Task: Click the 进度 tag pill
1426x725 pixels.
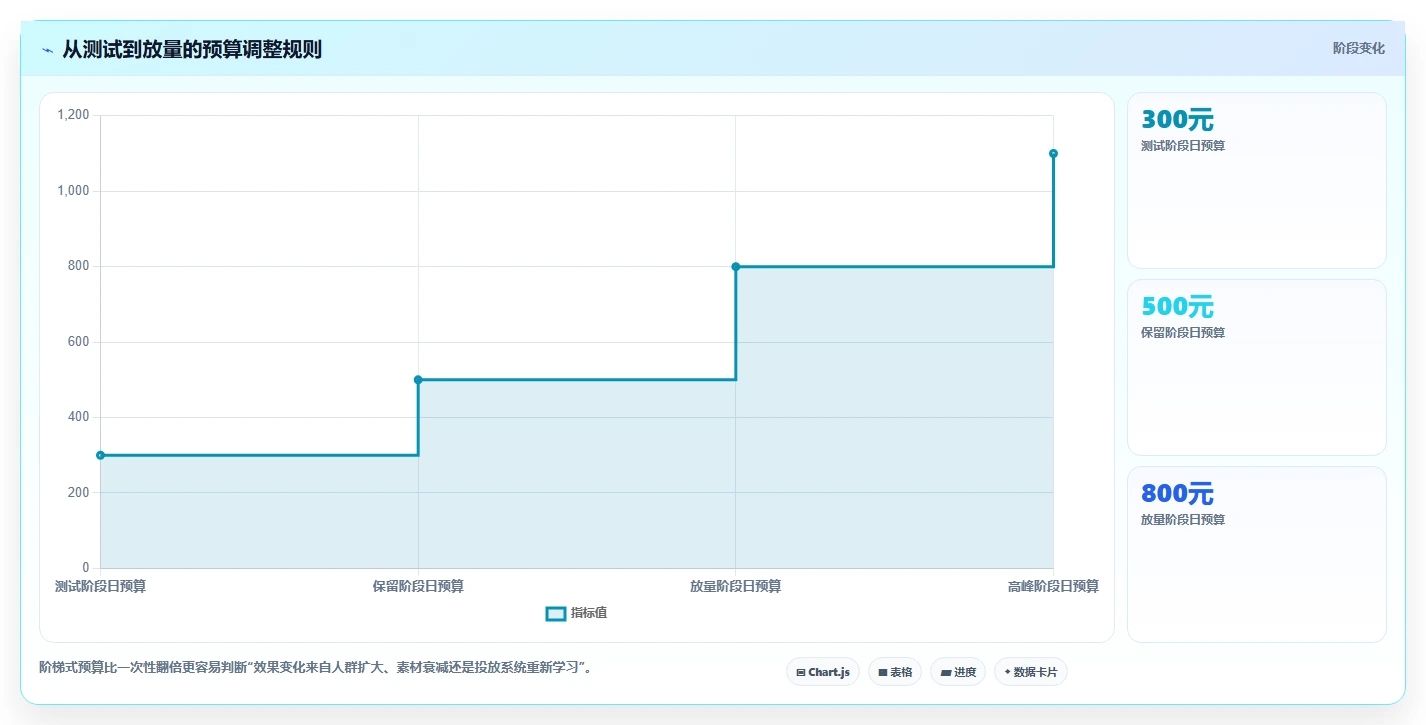Action: click(958, 672)
